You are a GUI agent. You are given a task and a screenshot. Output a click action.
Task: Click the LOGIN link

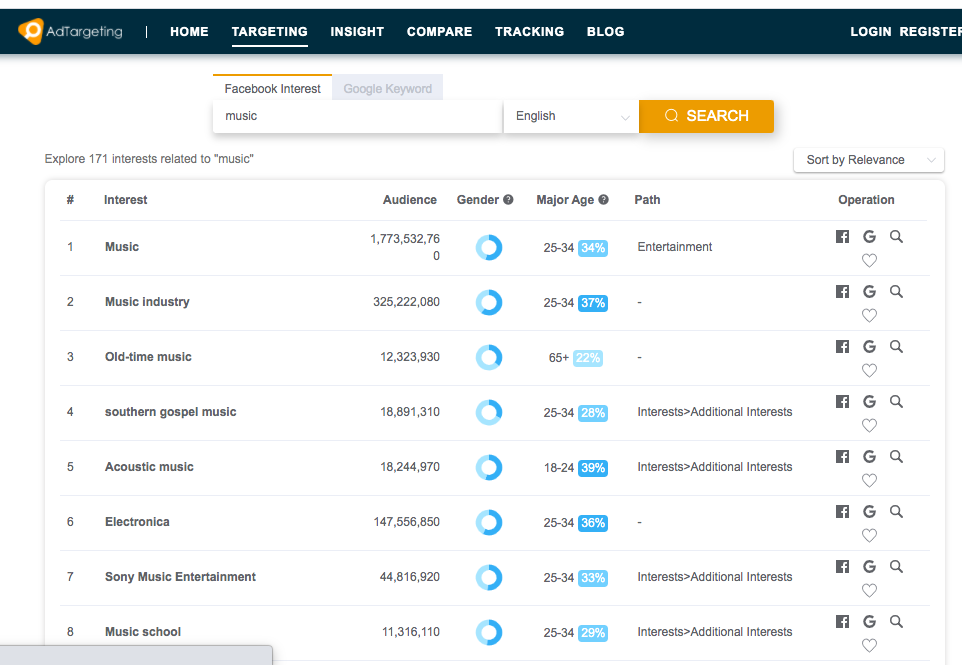[x=871, y=31]
